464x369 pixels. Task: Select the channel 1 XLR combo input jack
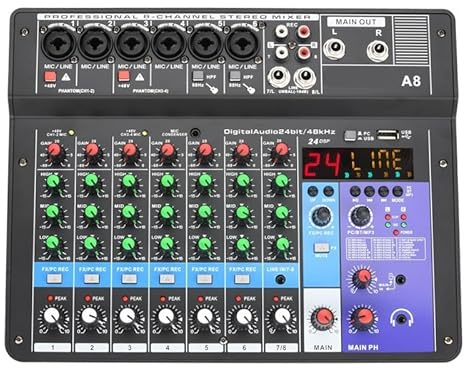59,44
